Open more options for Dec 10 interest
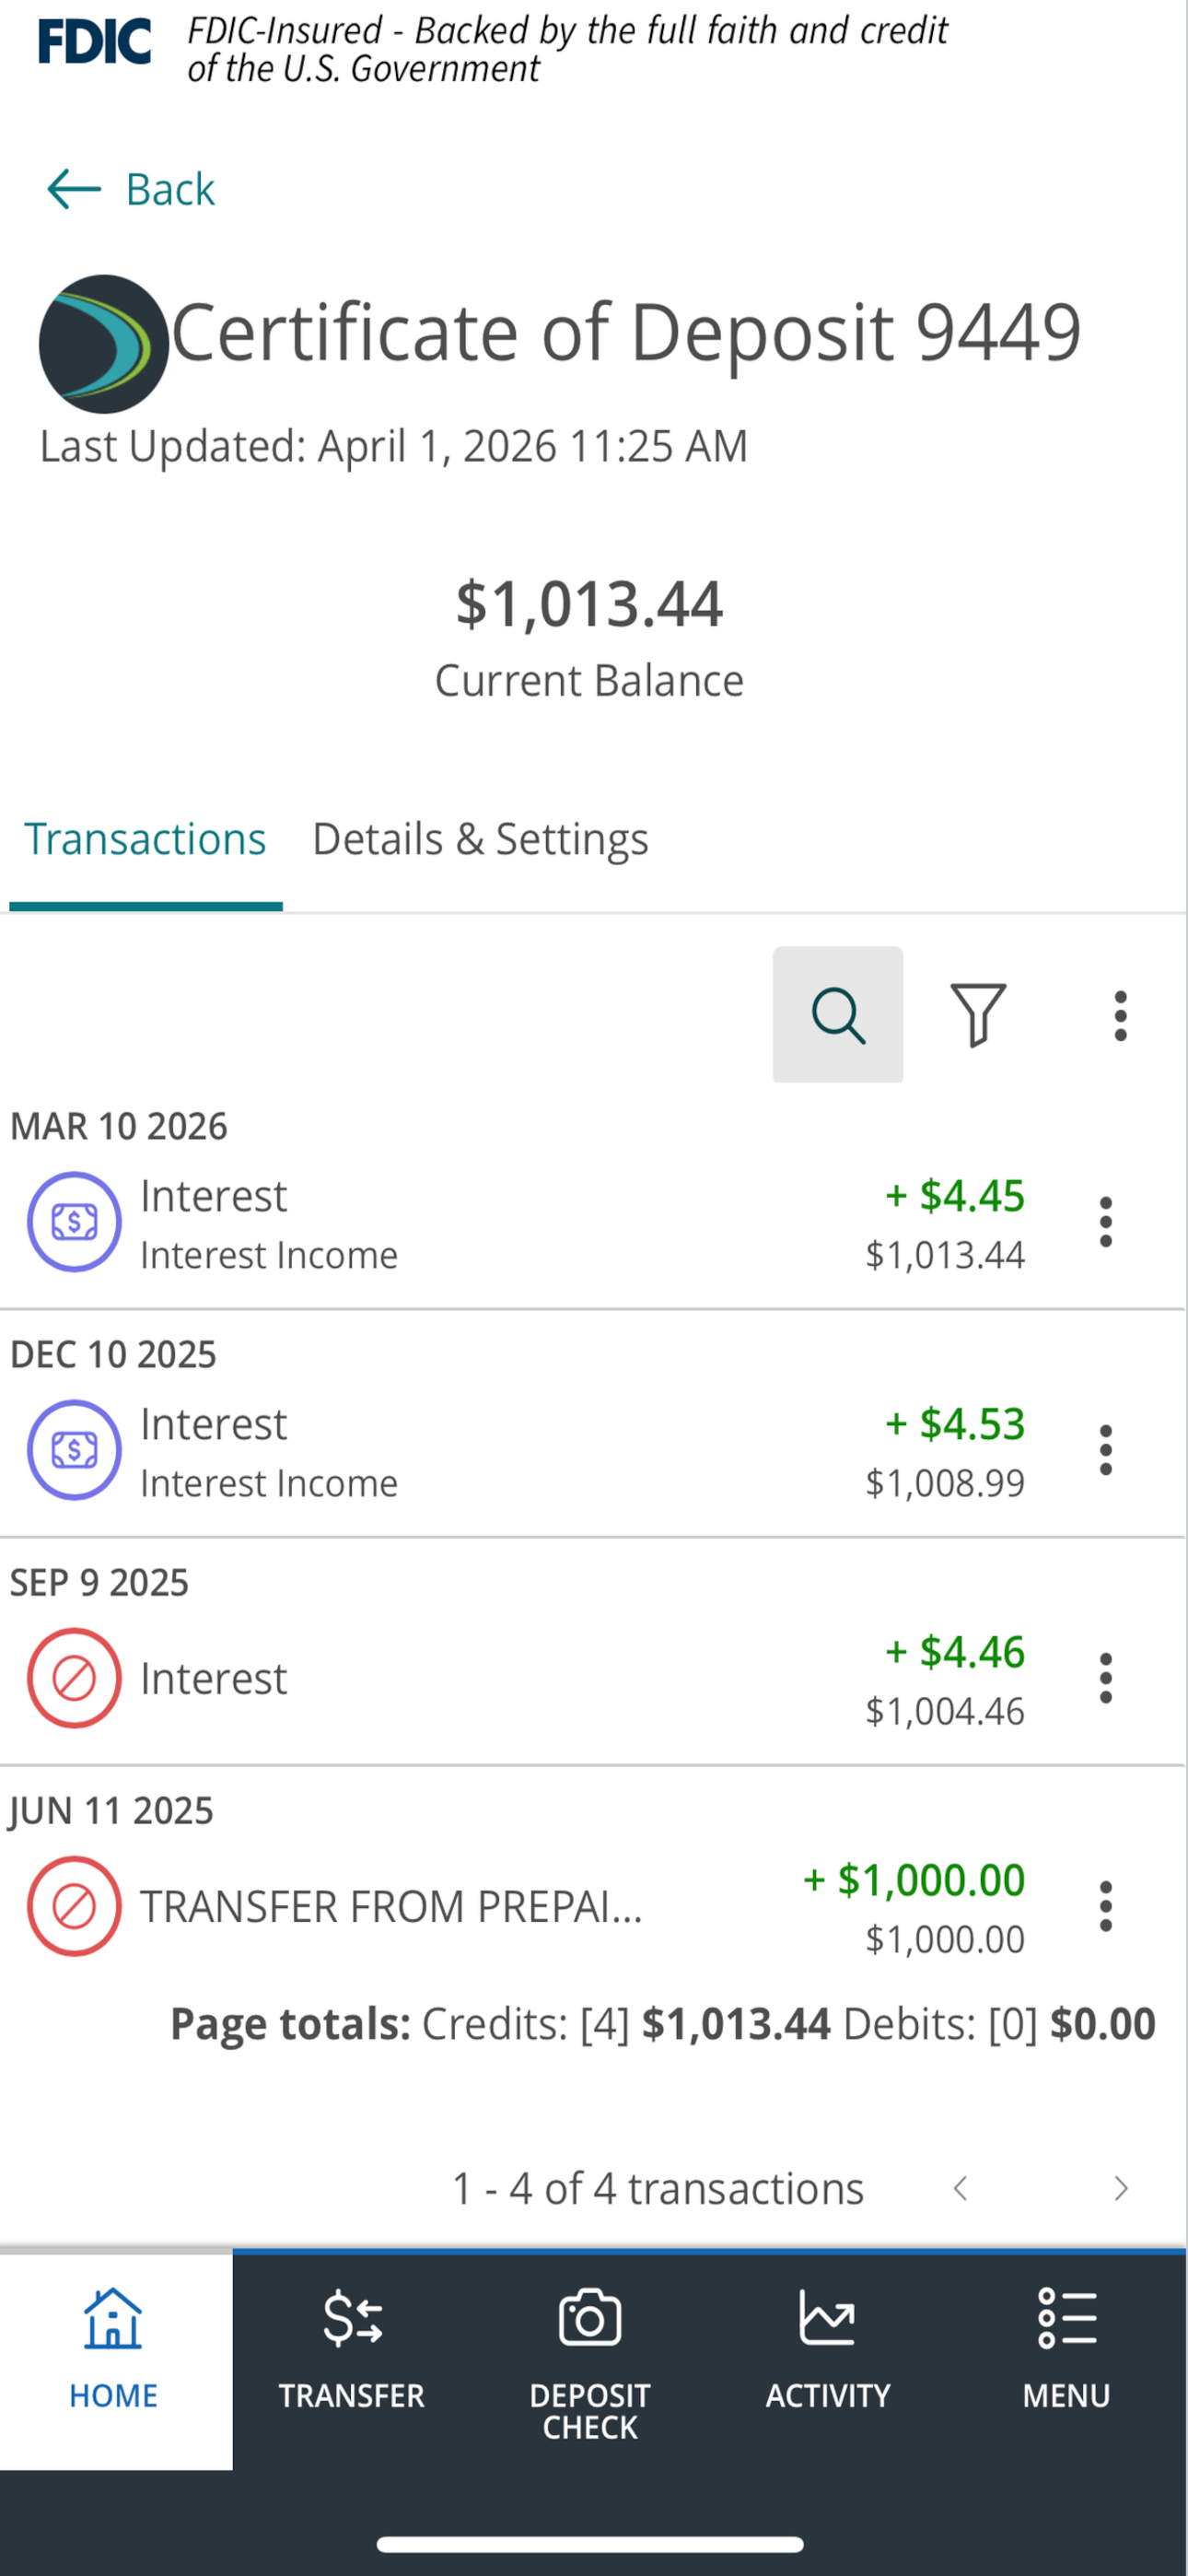This screenshot has height=2576, width=1188. pyautogui.click(x=1105, y=1449)
